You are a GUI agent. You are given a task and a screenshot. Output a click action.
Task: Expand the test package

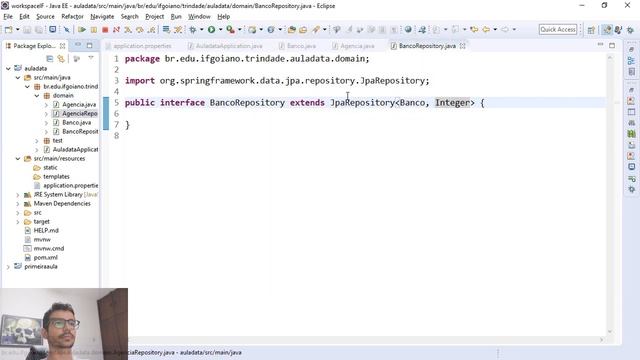point(37,141)
